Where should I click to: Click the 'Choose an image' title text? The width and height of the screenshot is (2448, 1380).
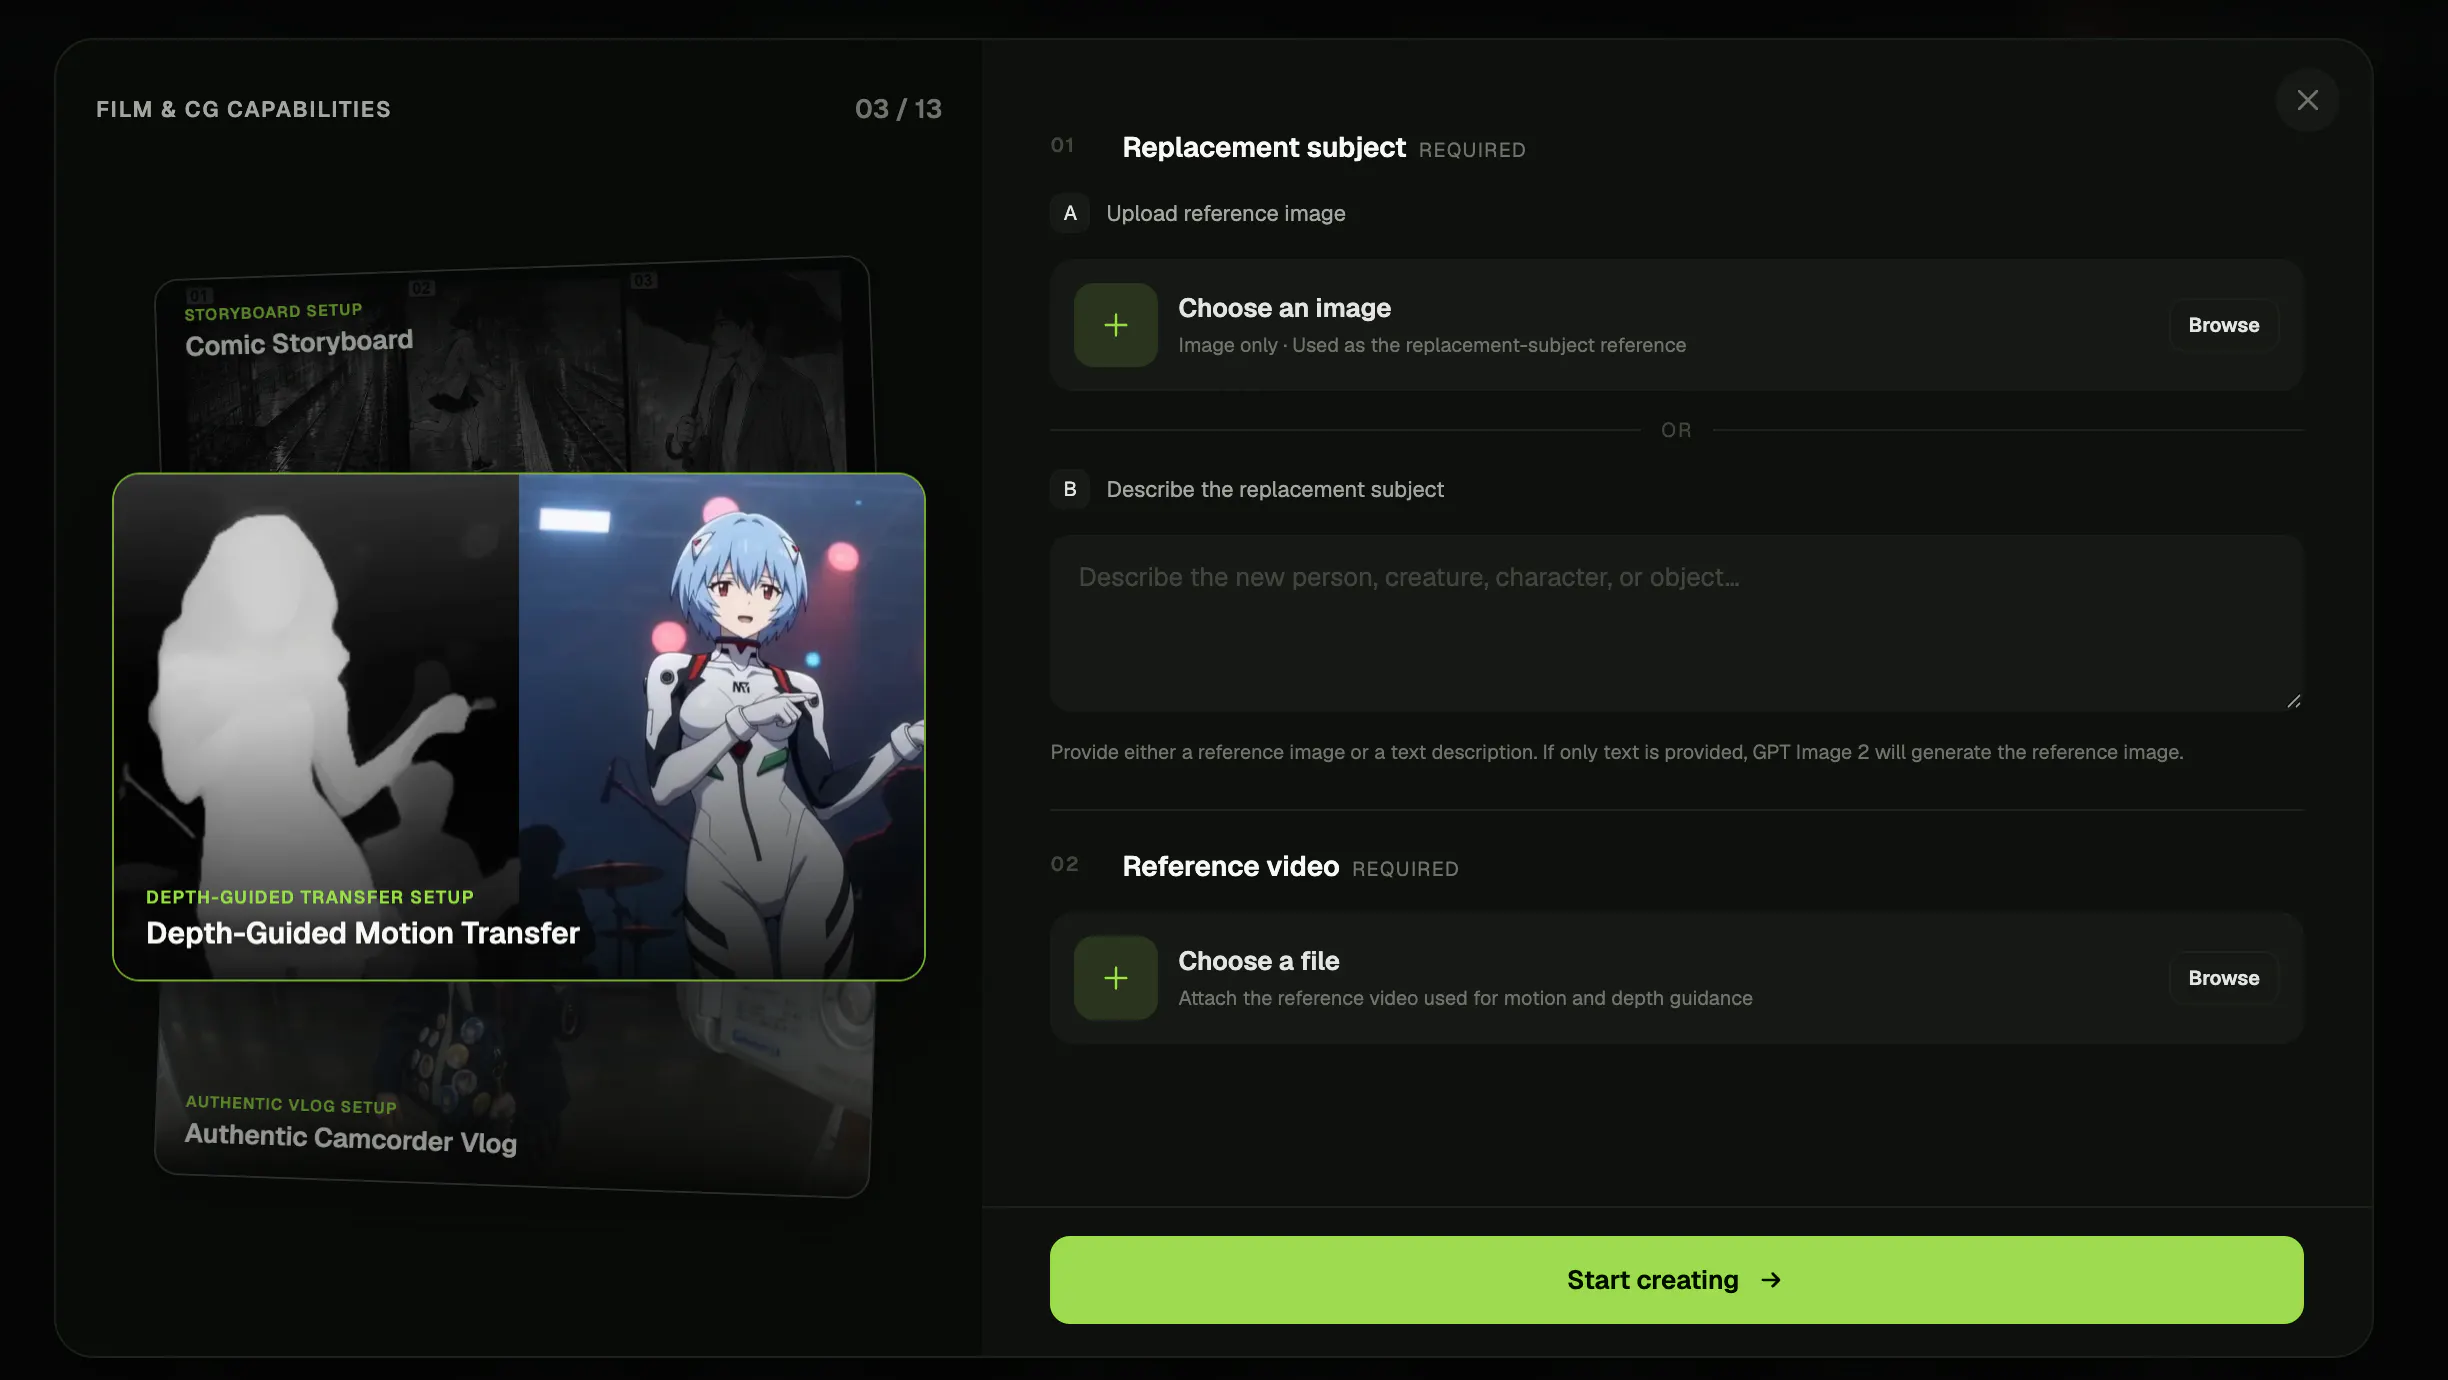(1284, 308)
